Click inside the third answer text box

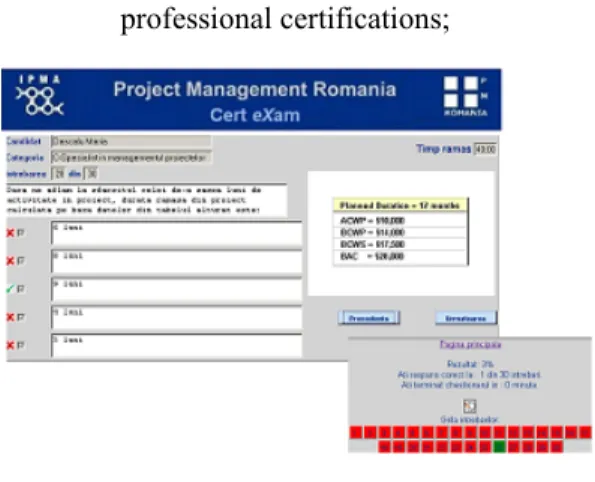coord(176,289)
